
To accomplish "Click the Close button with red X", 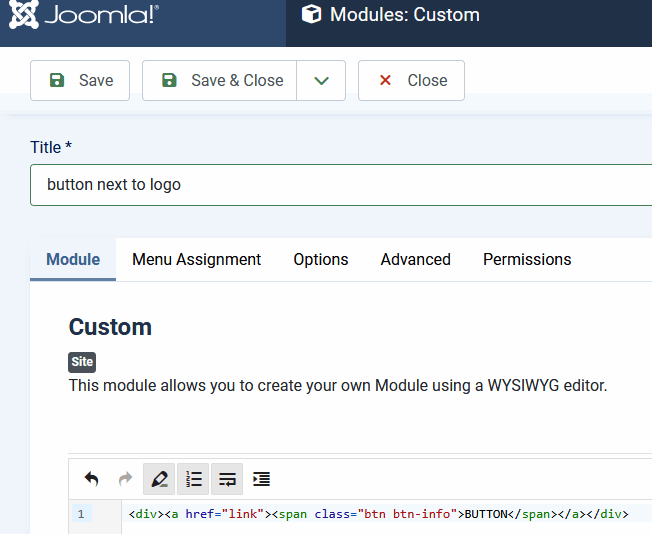I will coord(411,81).
